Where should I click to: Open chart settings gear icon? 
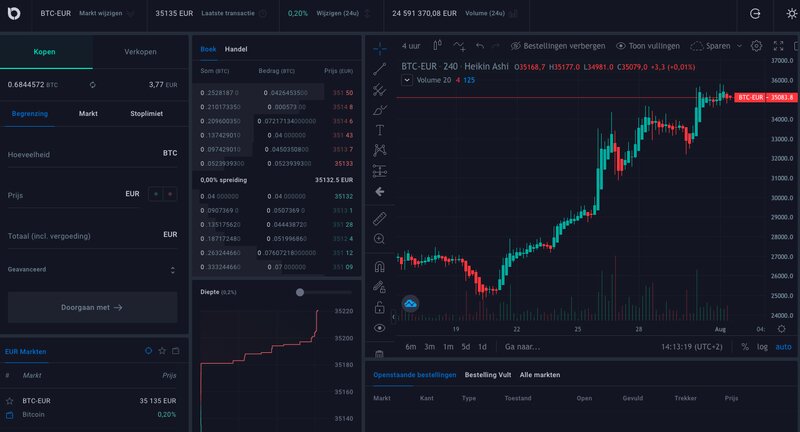pos(756,46)
